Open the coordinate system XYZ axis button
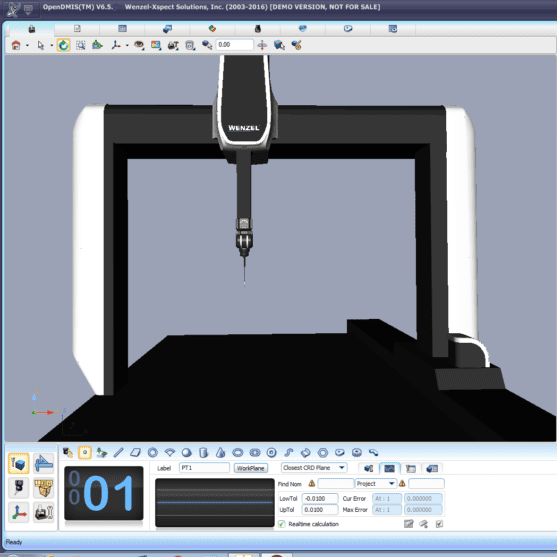This screenshot has width=557, height=557. click(18, 513)
